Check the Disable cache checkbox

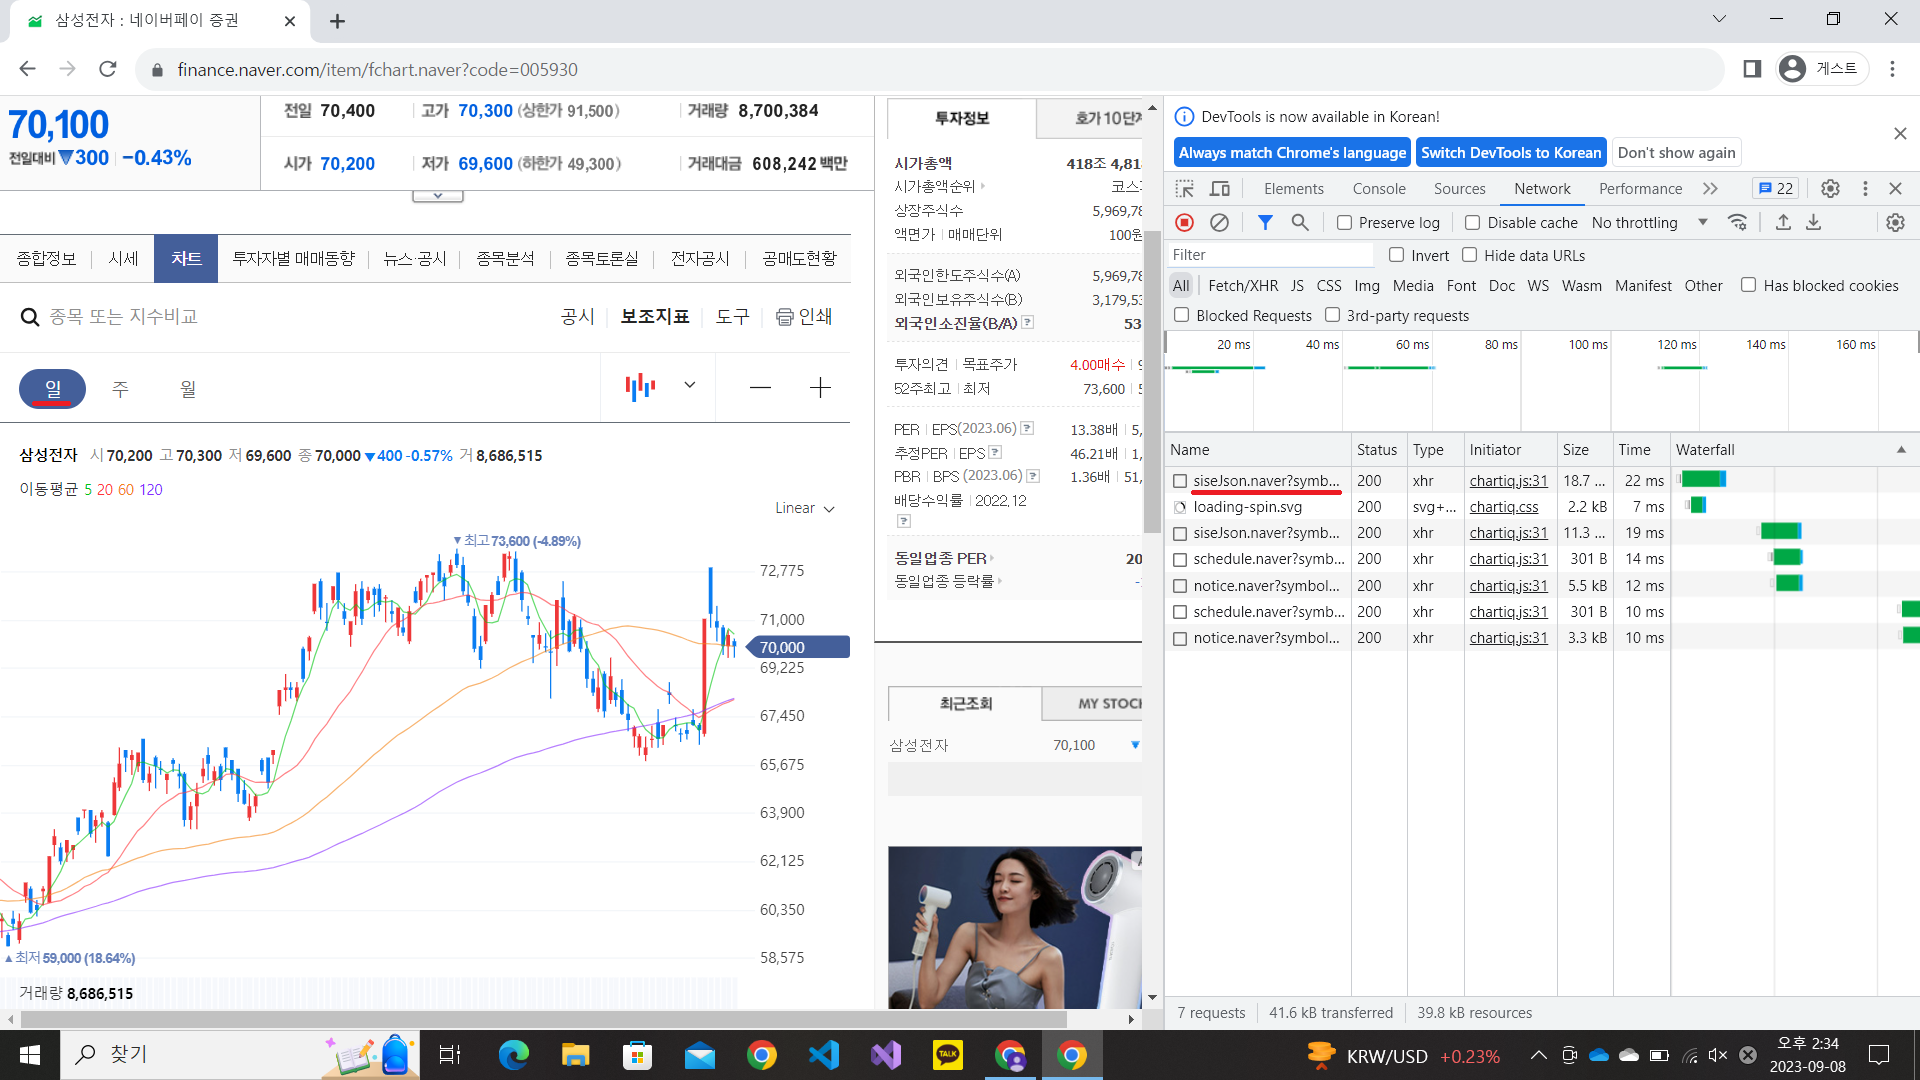[1473, 223]
